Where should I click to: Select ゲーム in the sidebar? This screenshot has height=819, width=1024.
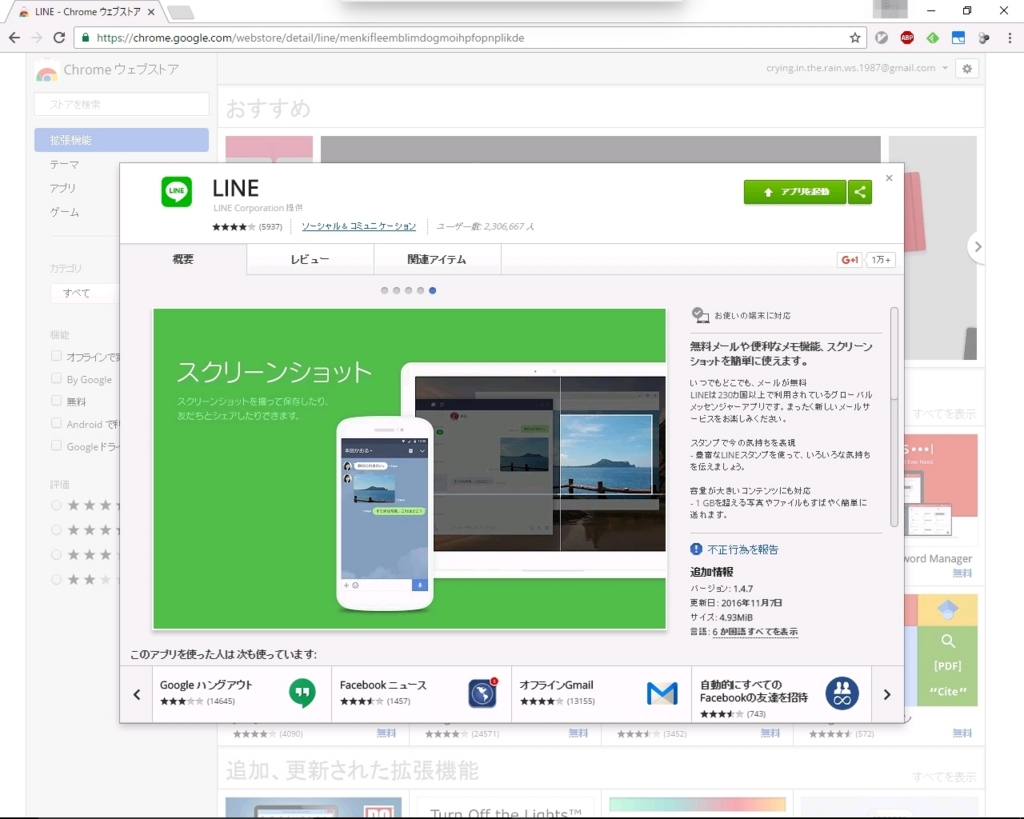65,212
